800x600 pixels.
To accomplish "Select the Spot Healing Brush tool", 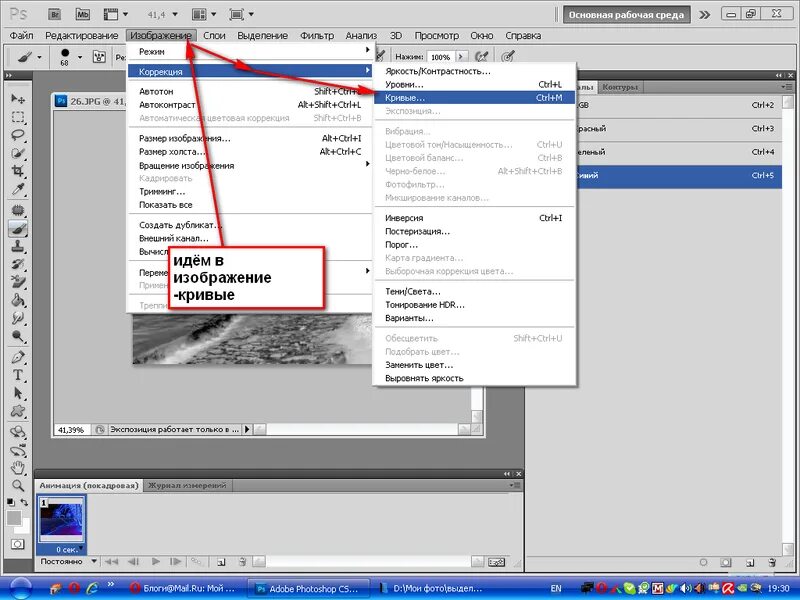I will pos(18,210).
